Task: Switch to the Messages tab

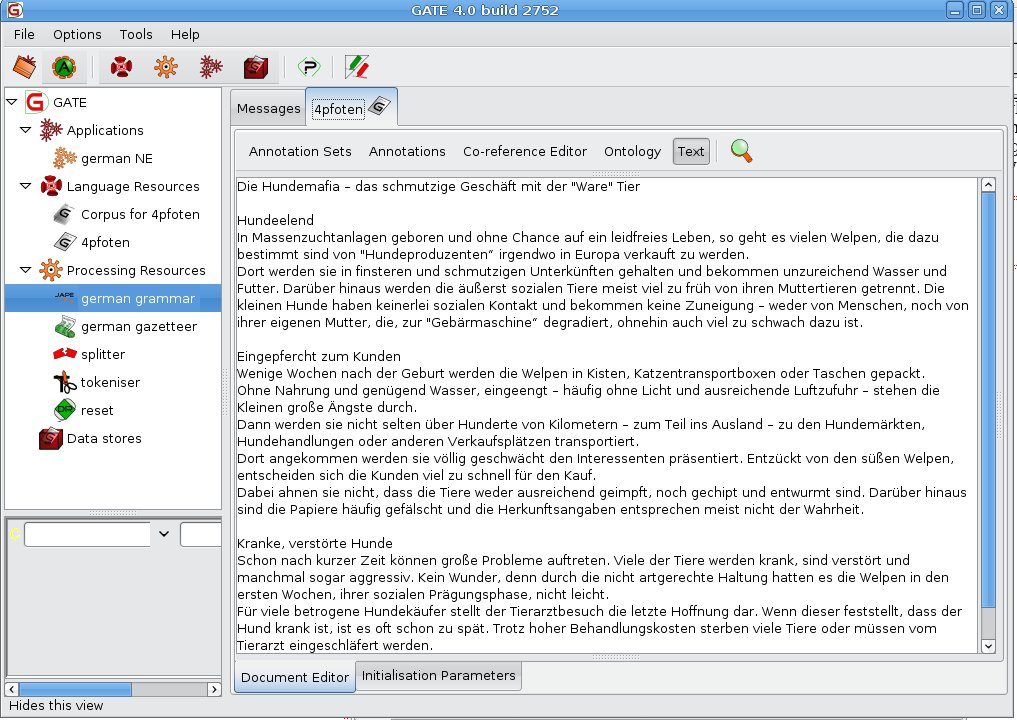Action: [x=269, y=108]
